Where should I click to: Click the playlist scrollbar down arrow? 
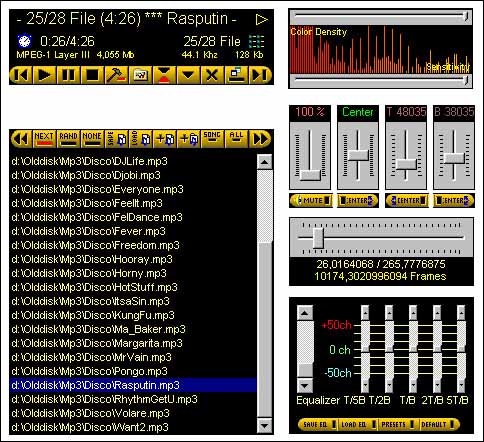coord(265,426)
